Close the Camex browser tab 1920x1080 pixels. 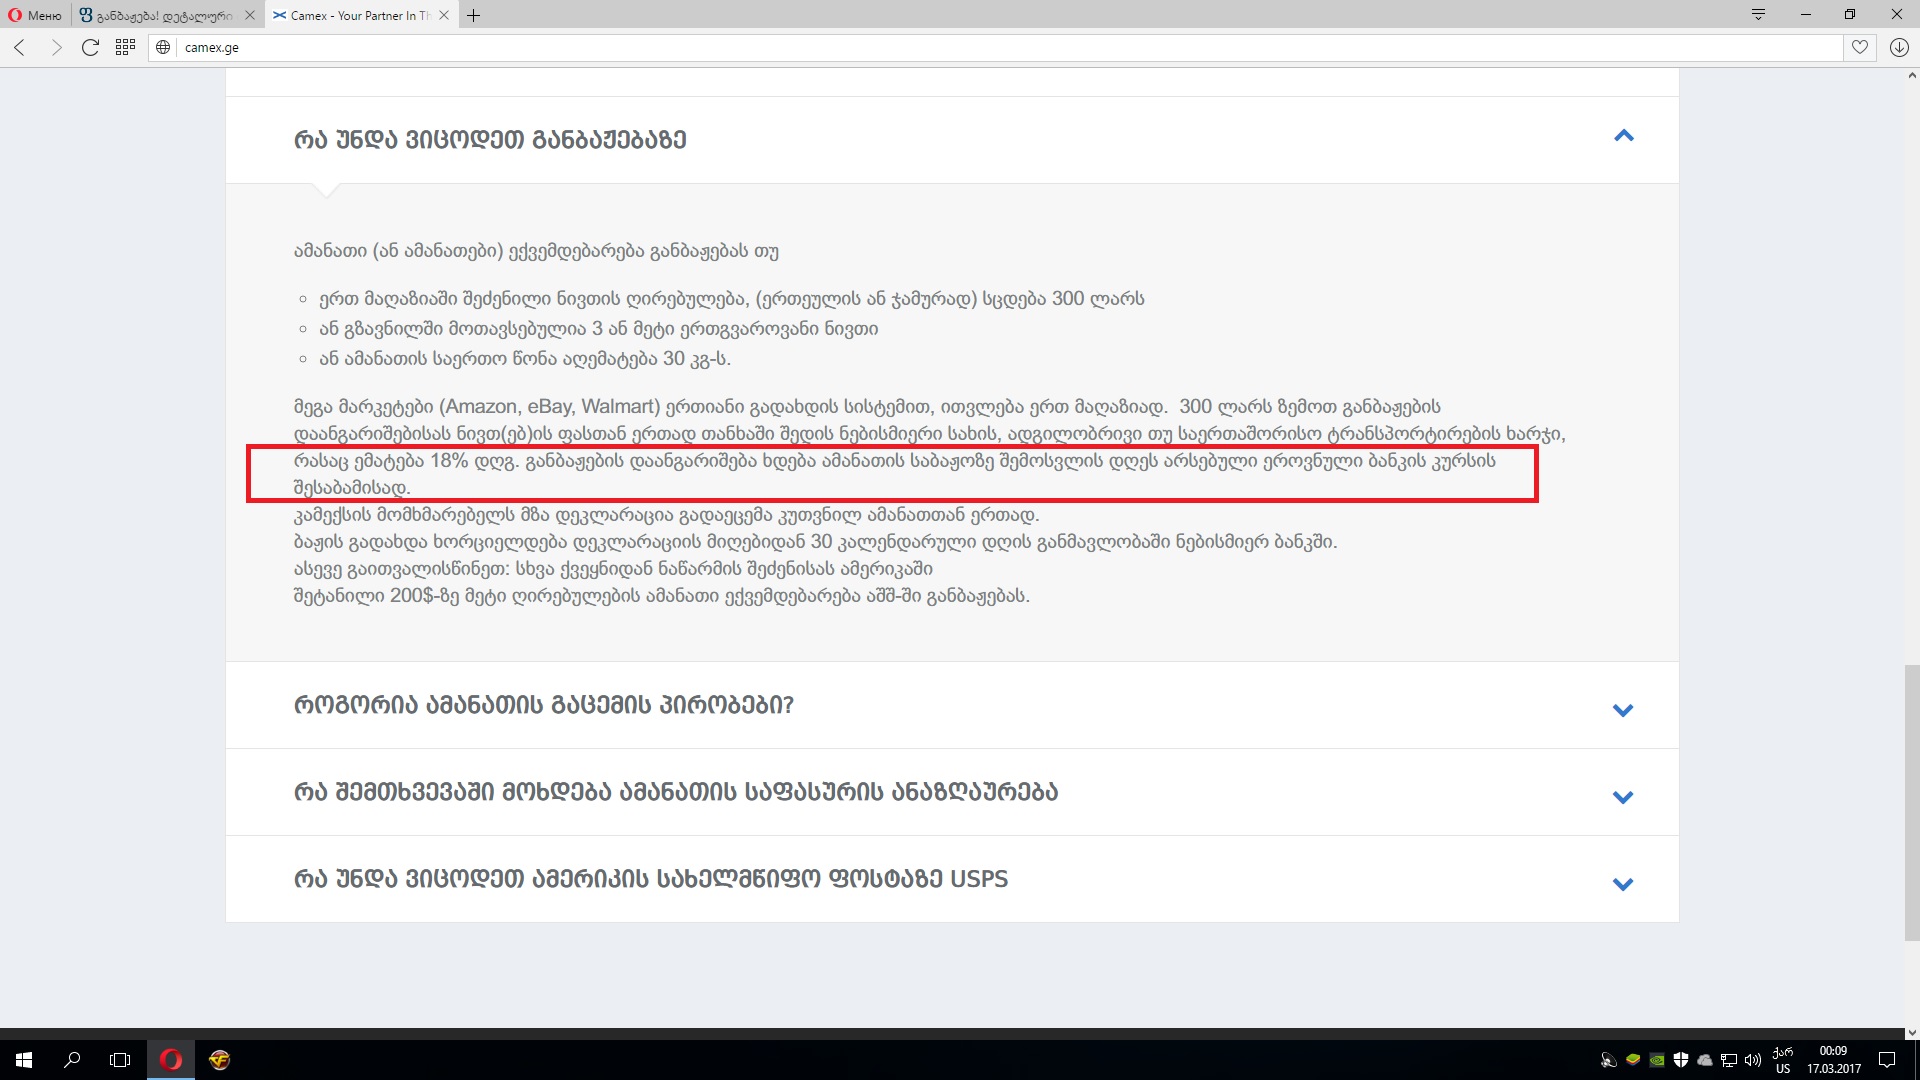point(444,15)
